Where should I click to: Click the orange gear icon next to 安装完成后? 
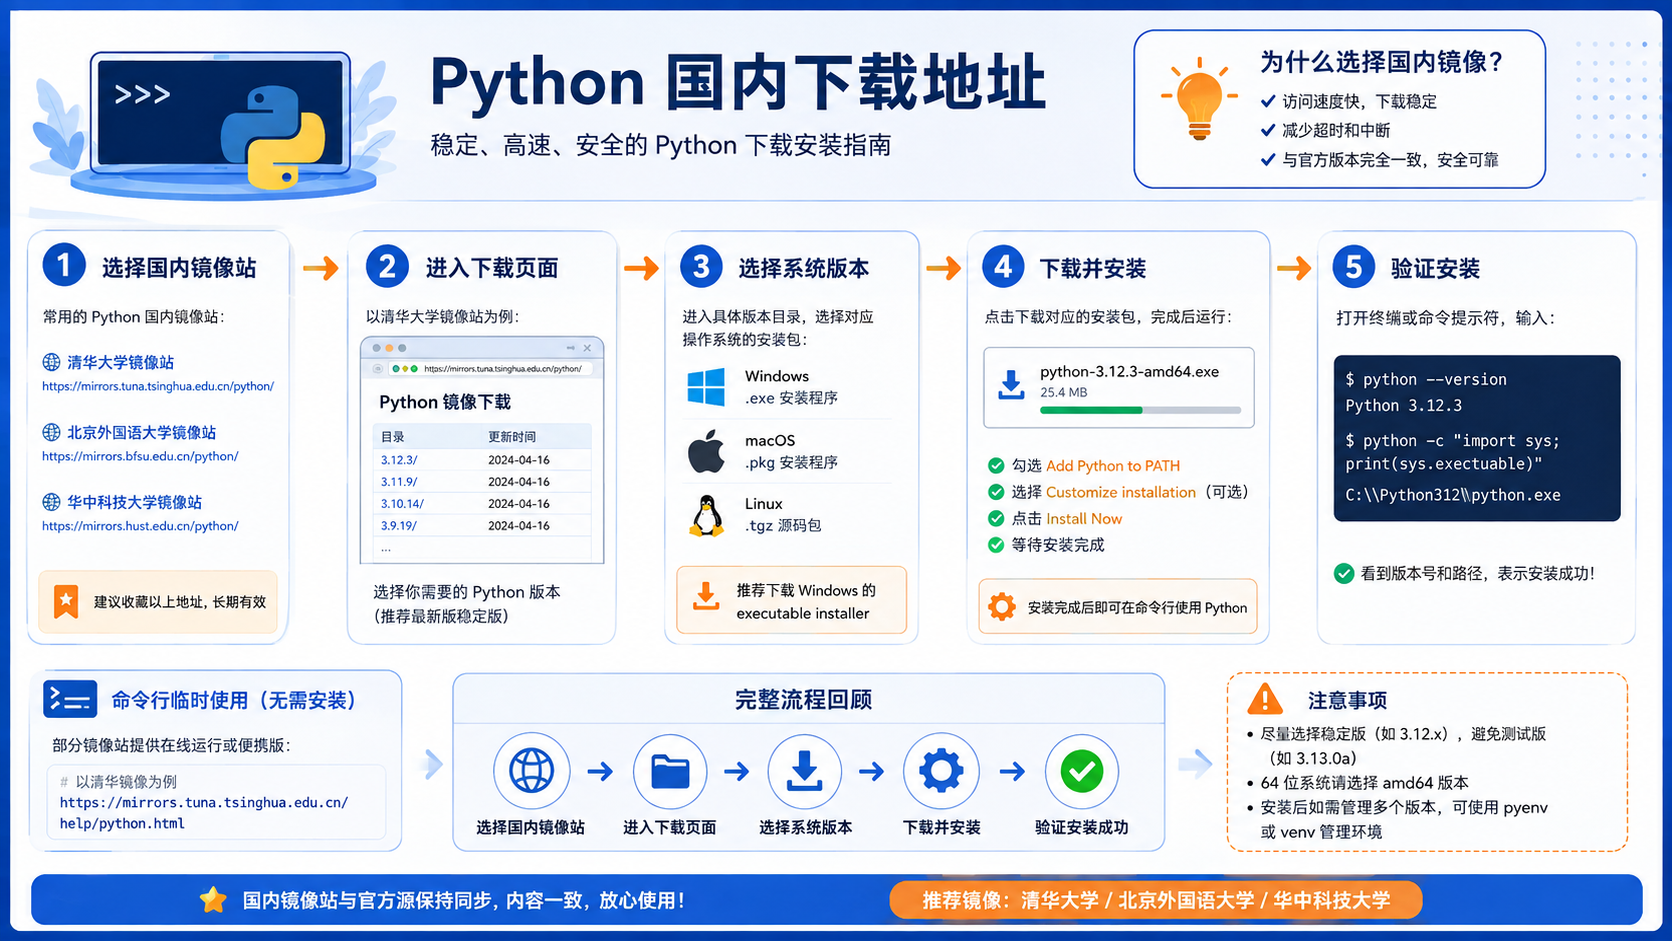tap(1001, 607)
